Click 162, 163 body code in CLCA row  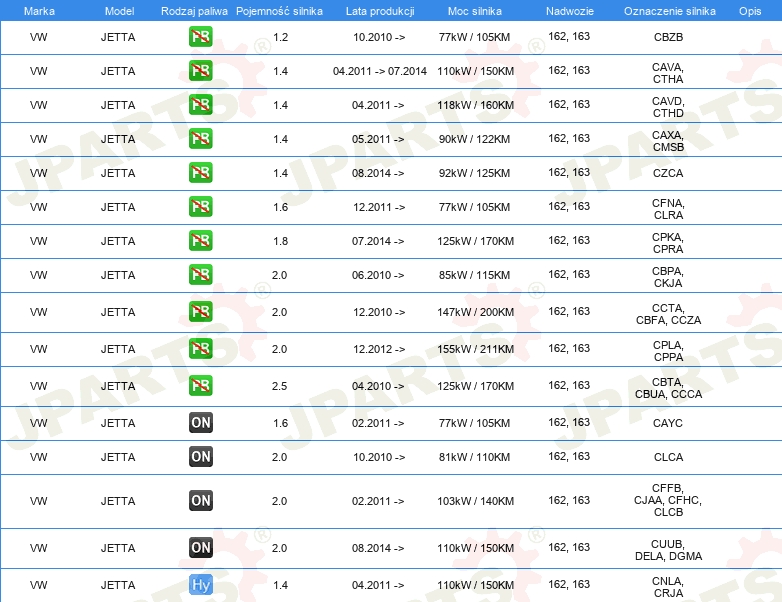(569, 456)
